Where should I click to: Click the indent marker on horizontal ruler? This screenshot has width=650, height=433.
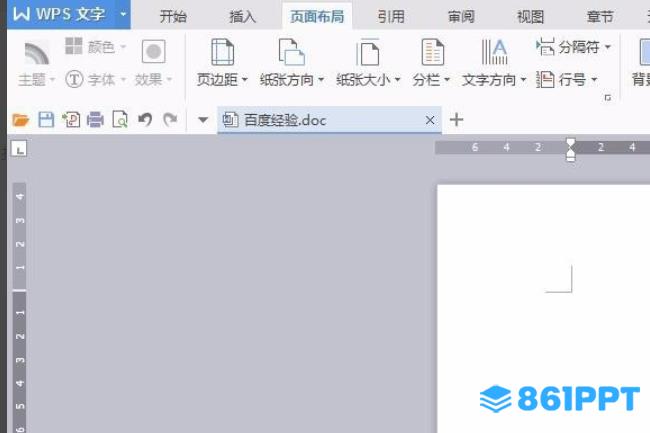click(571, 150)
